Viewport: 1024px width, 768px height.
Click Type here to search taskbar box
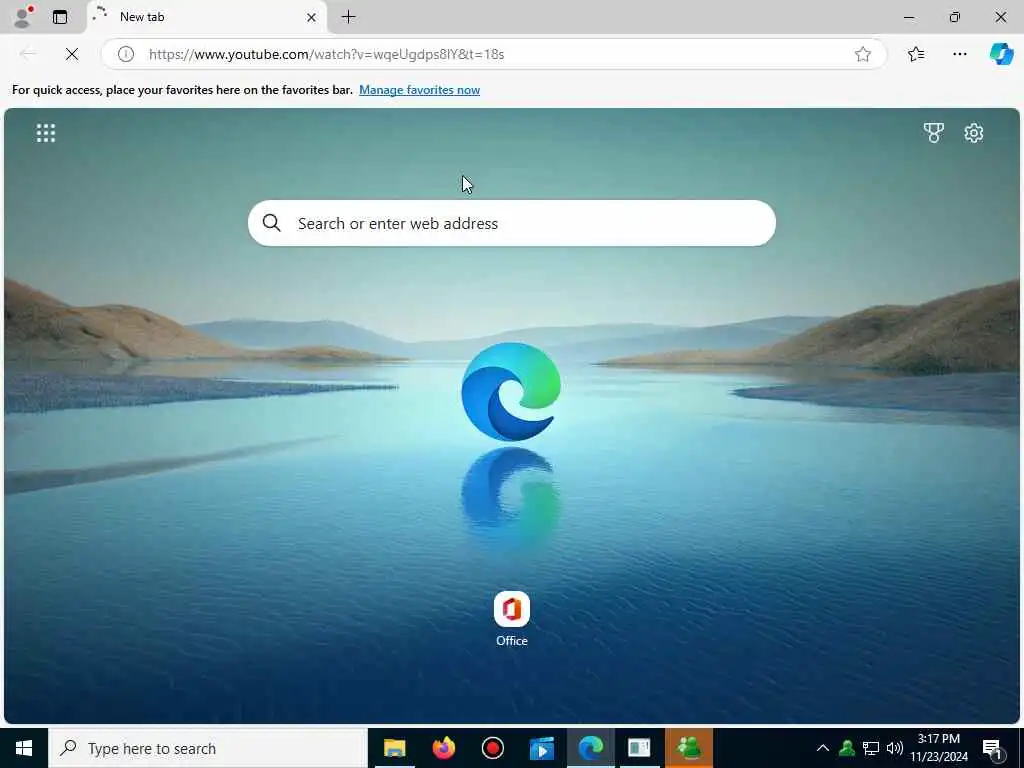click(x=208, y=748)
